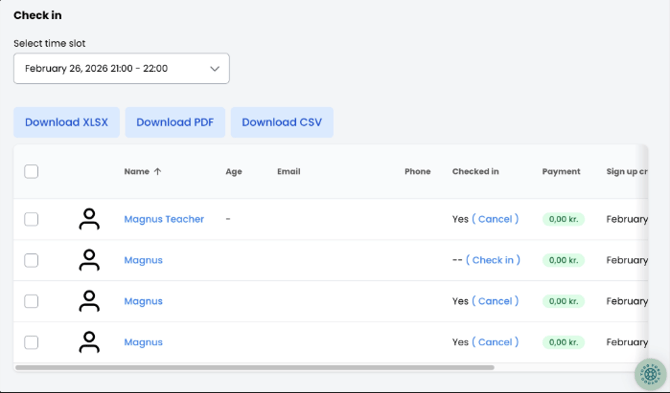Viewport: 670px width, 393px height.
Task: Click the dash Age value for Magnus Teacher
Action: [x=228, y=219]
